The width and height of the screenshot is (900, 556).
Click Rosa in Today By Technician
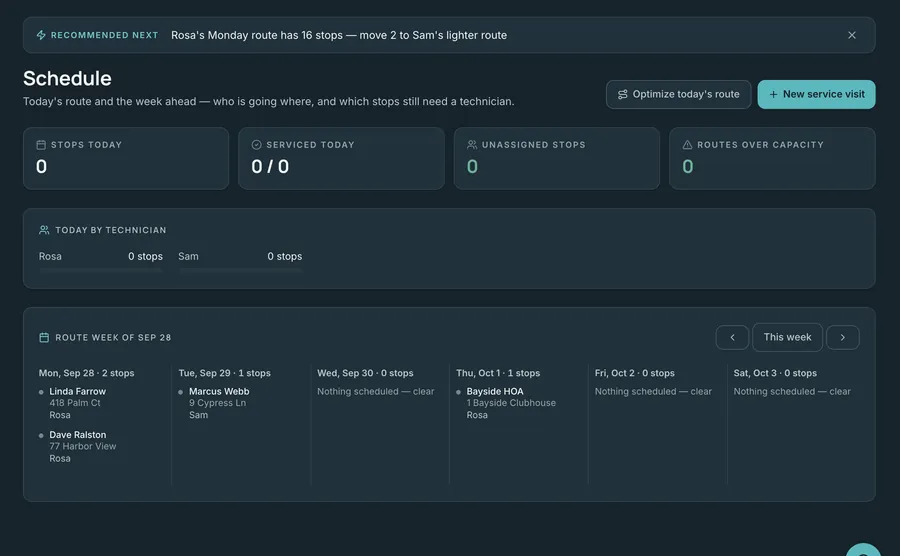[50, 256]
